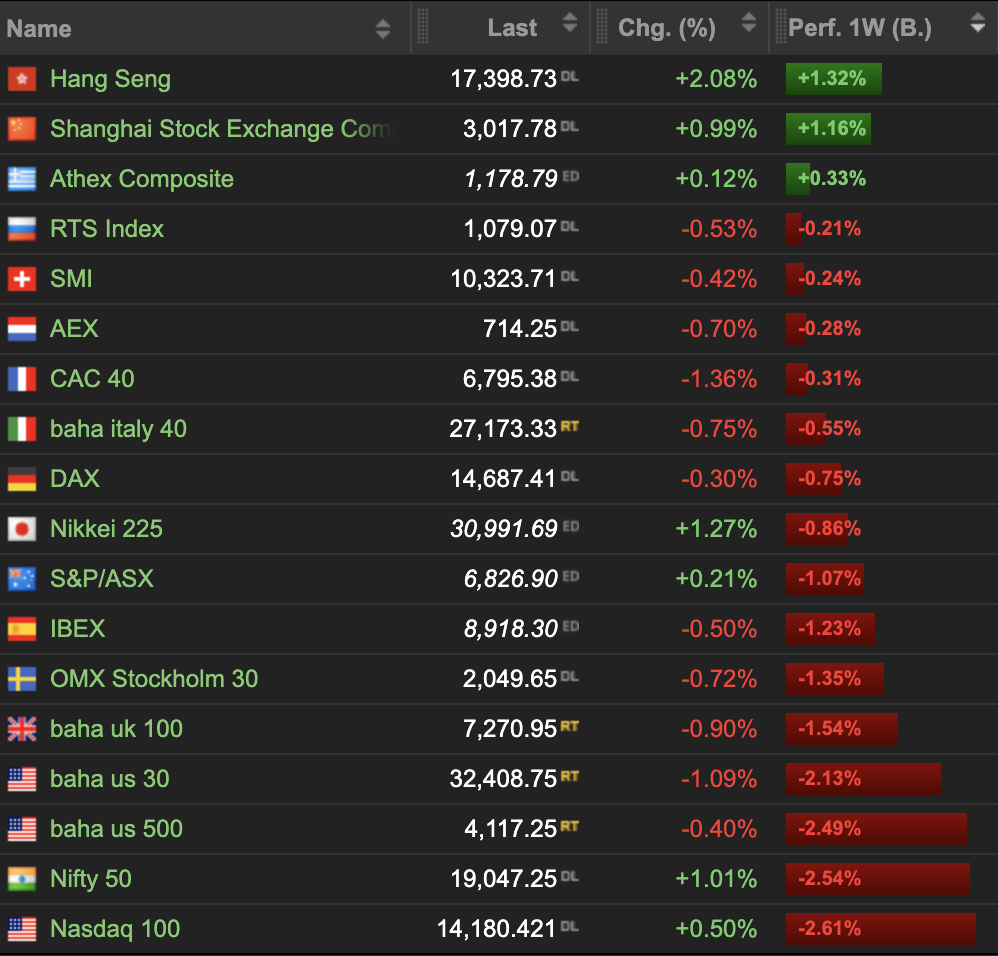The height and width of the screenshot is (956, 998).
Task: Sort table by Last column arrows
Action: click(x=570, y=22)
